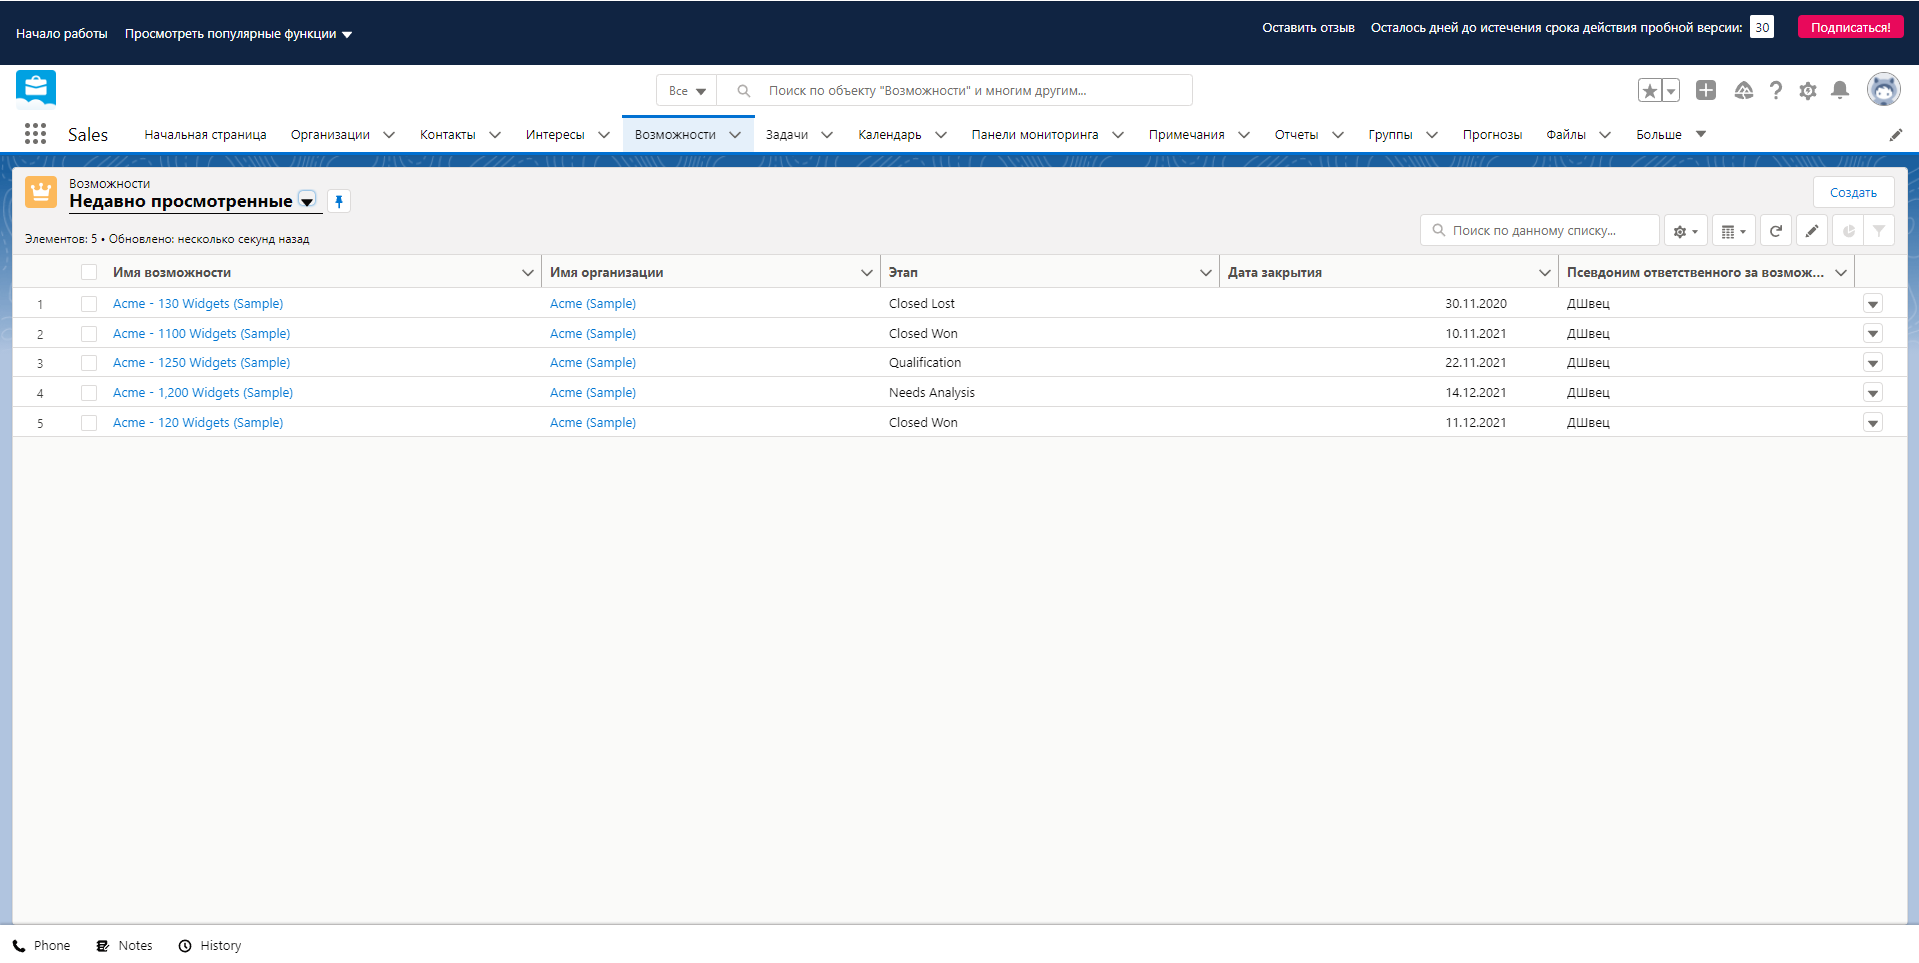Open row actions for Acme - 1,200 Widgets
1919x963 pixels.
pyautogui.click(x=1873, y=393)
